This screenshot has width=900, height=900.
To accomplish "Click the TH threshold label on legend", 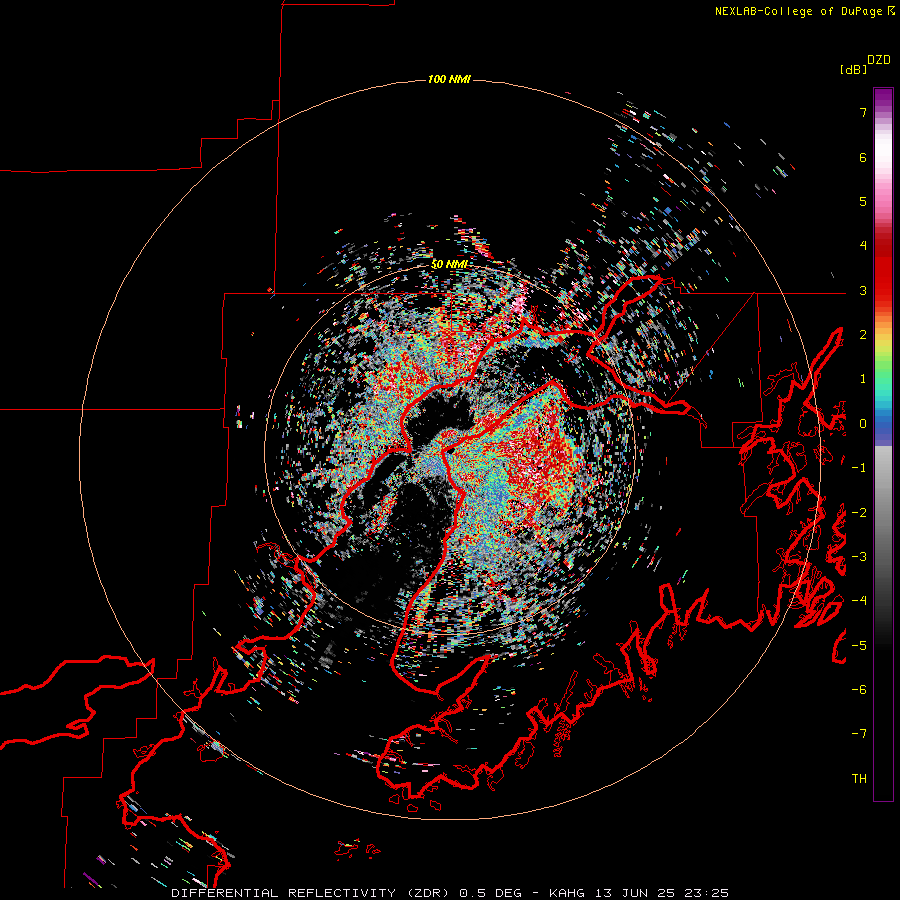I will click(x=859, y=779).
